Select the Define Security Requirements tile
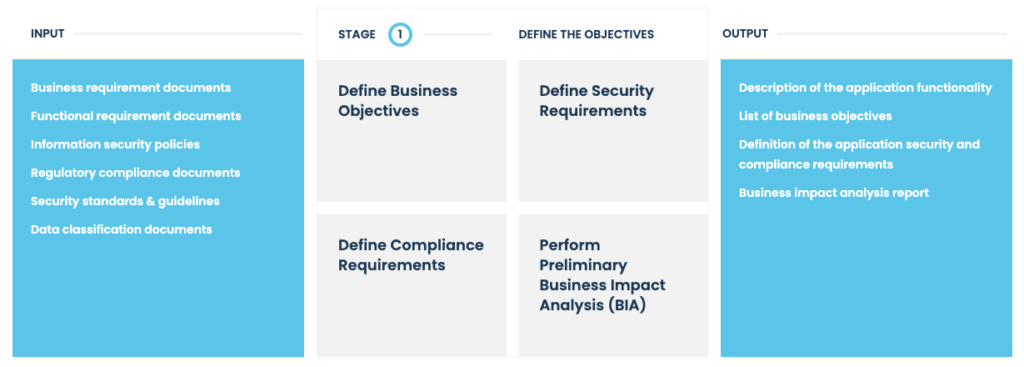Image resolution: width=1024 pixels, height=367 pixels. [613, 131]
